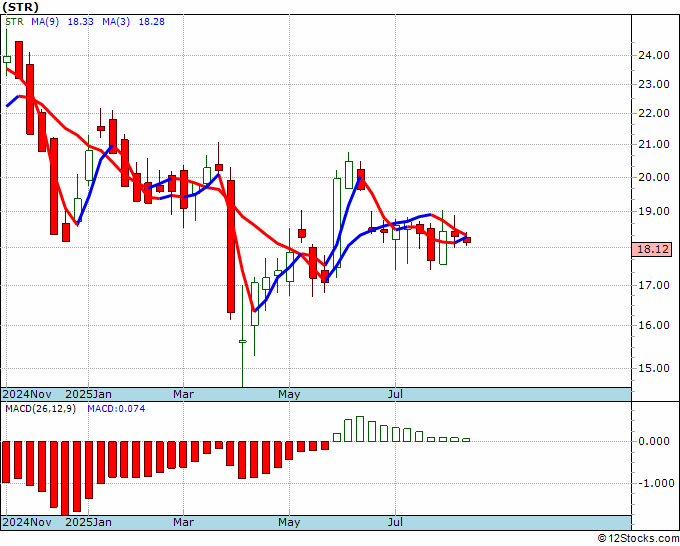Click Jul on the MACD panel axis
This screenshot has width=680, height=546.
(x=396, y=522)
